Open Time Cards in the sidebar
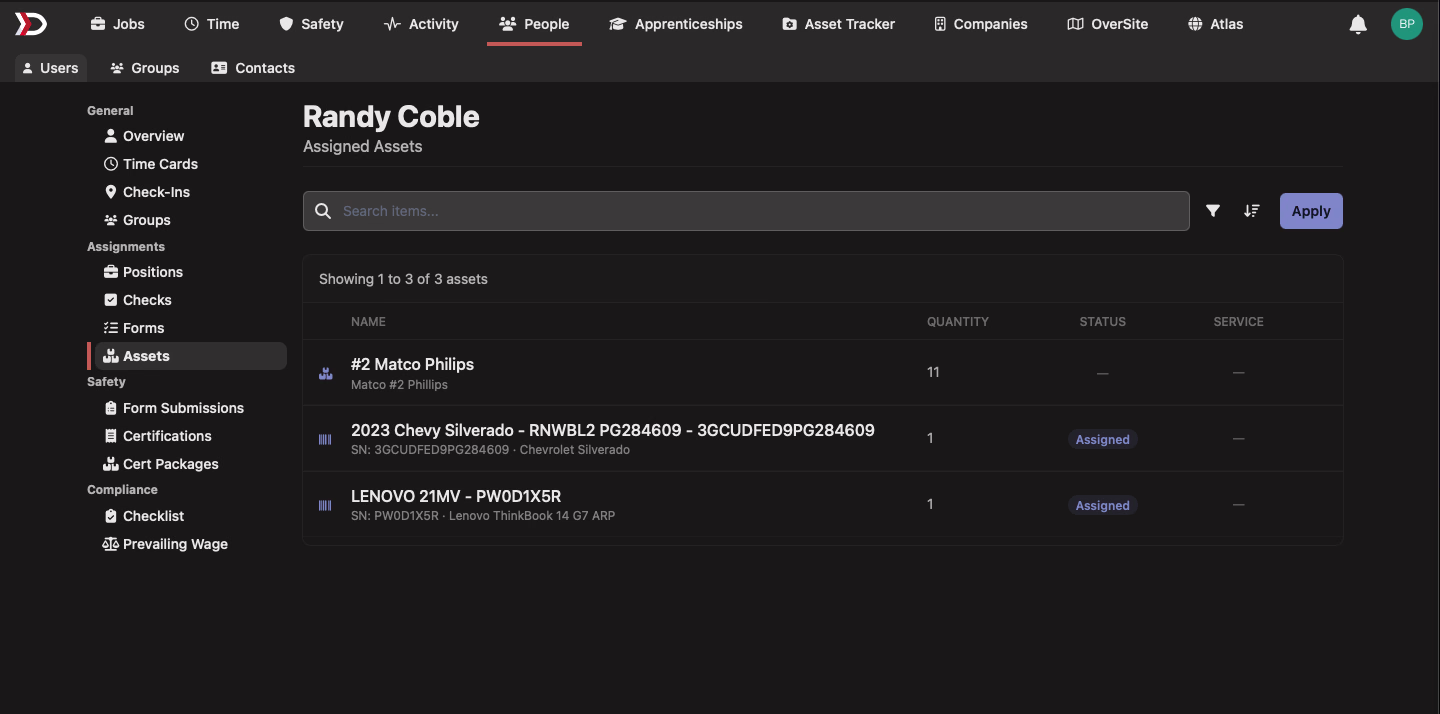 (160, 164)
